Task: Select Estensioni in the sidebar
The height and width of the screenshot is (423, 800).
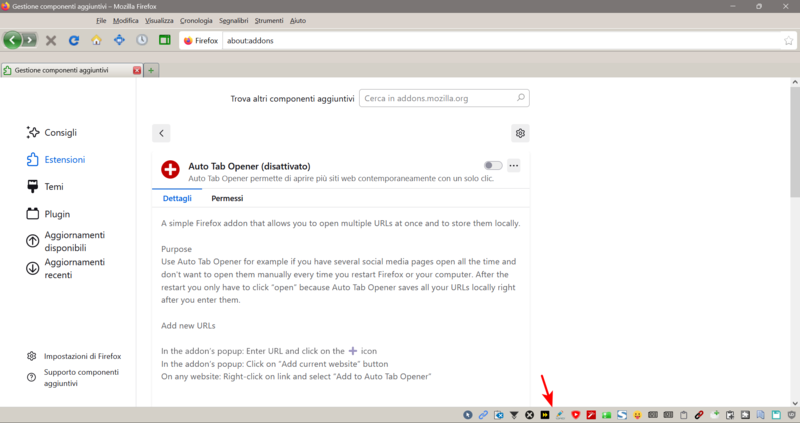Action: point(56,159)
